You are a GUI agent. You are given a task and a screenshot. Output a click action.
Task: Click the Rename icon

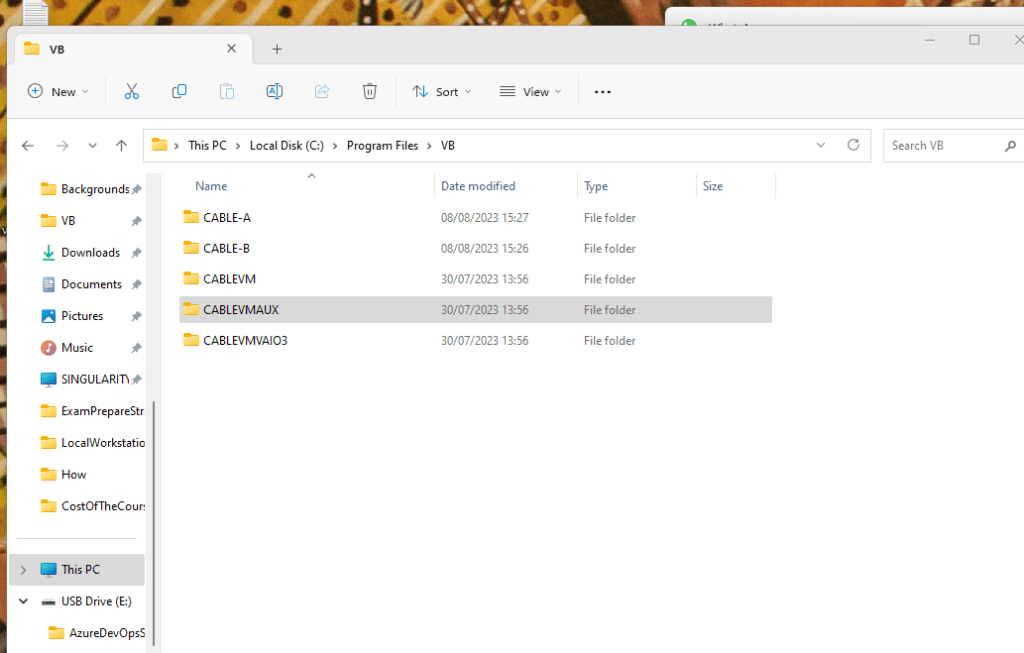coord(274,91)
